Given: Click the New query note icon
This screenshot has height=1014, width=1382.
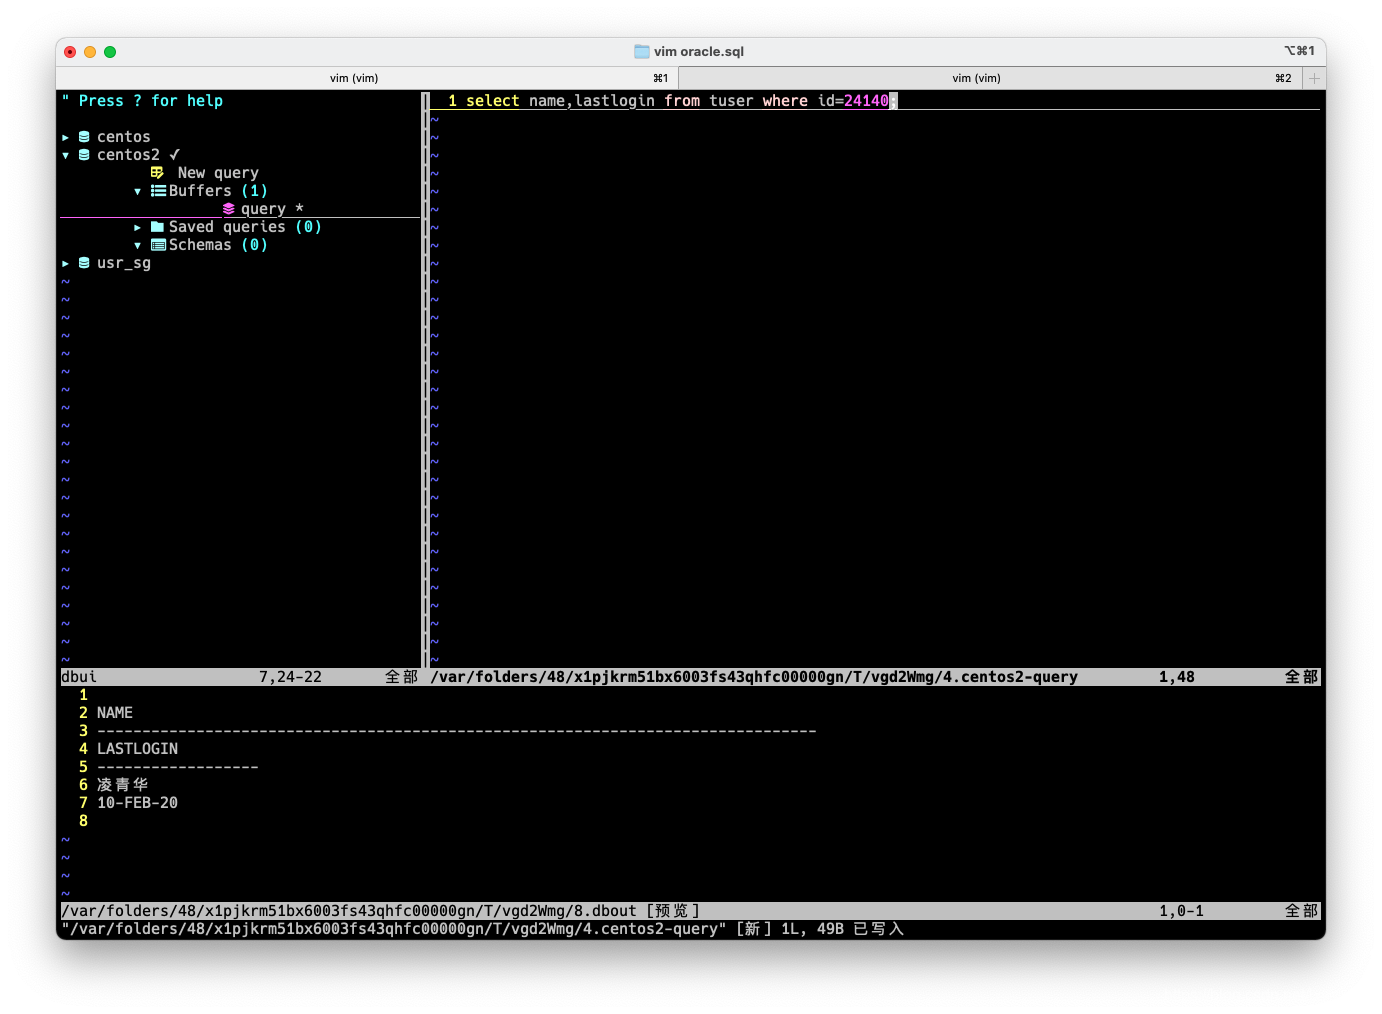Looking at the screenshot, I should 157,173.
